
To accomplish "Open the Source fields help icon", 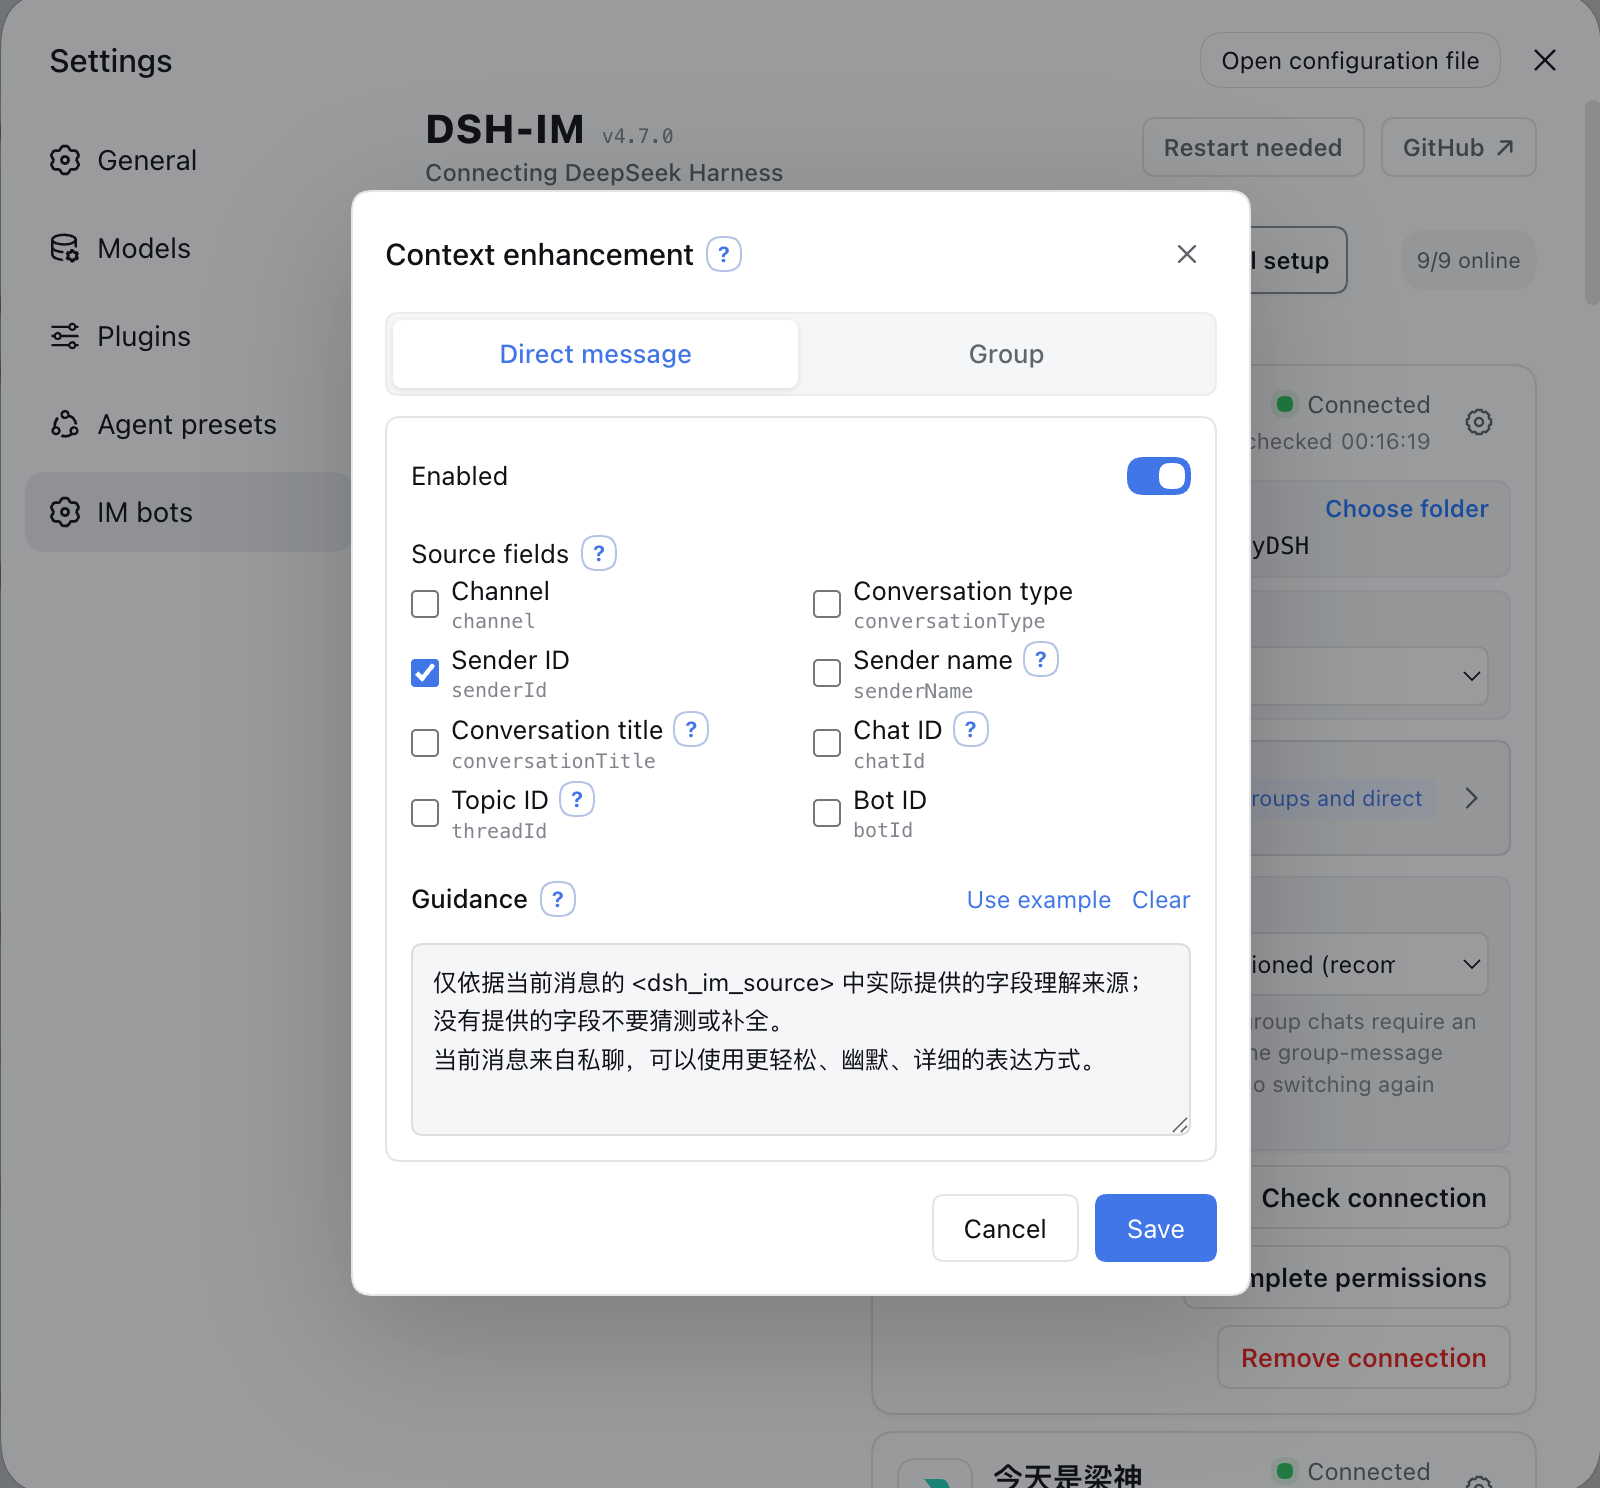I will click(x=599, y=553).
